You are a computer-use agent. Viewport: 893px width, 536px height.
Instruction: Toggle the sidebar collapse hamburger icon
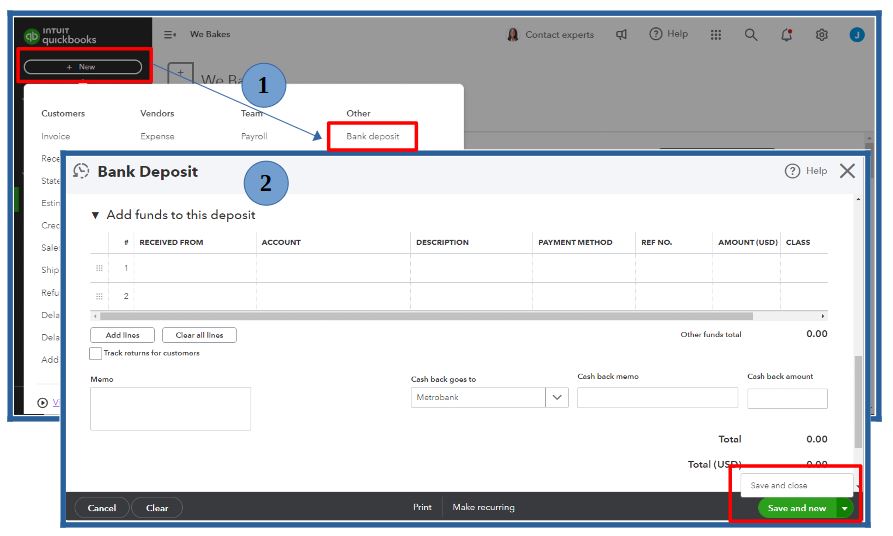170,35
